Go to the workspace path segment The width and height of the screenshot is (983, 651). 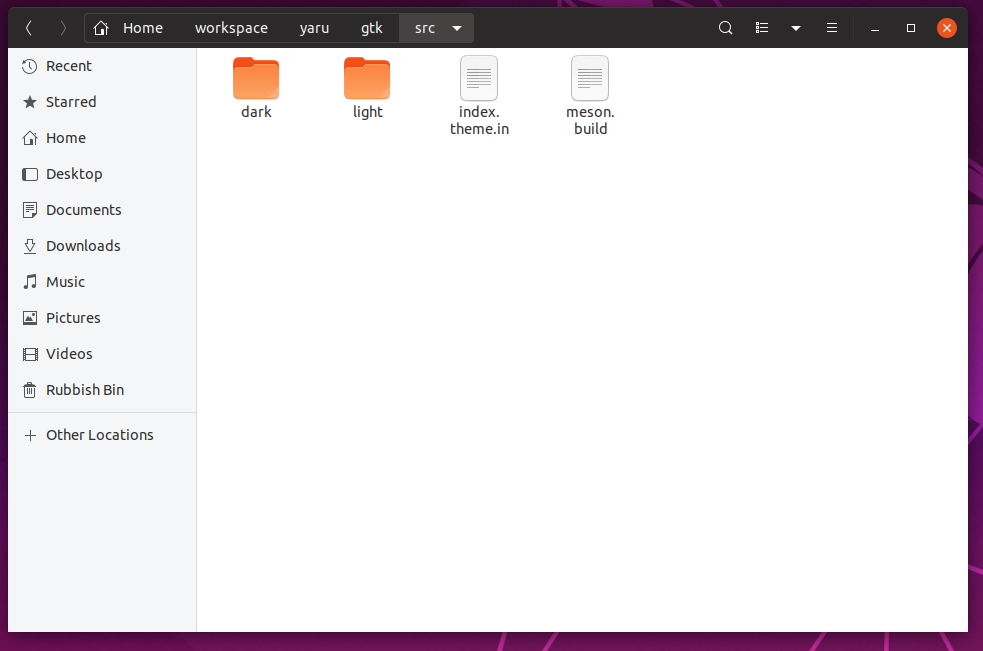pyautogui.click(x=231, y=28)
